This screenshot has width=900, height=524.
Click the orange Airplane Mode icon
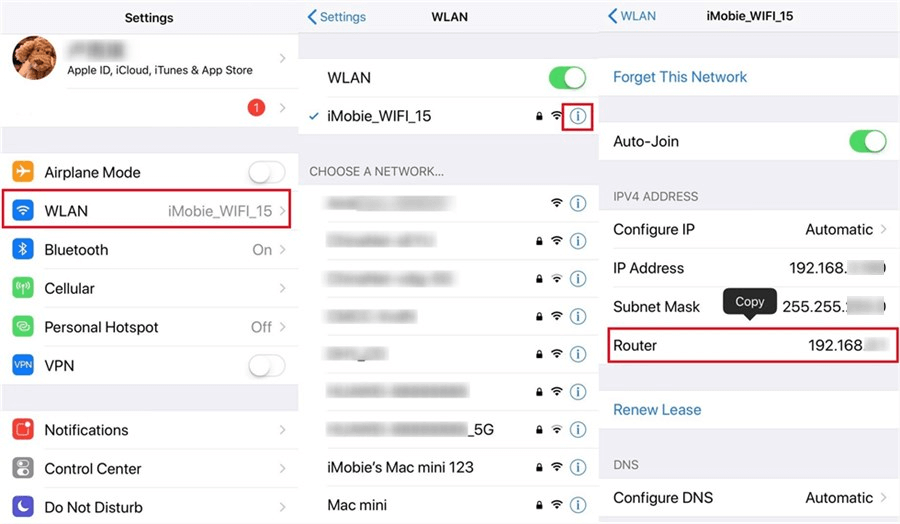click(x=23, y=172)
